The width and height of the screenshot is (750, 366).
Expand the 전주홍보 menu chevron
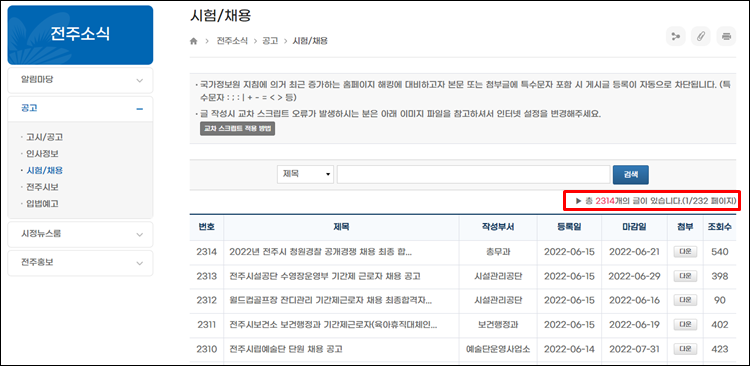pyautogui.click(x=139, y=263)
